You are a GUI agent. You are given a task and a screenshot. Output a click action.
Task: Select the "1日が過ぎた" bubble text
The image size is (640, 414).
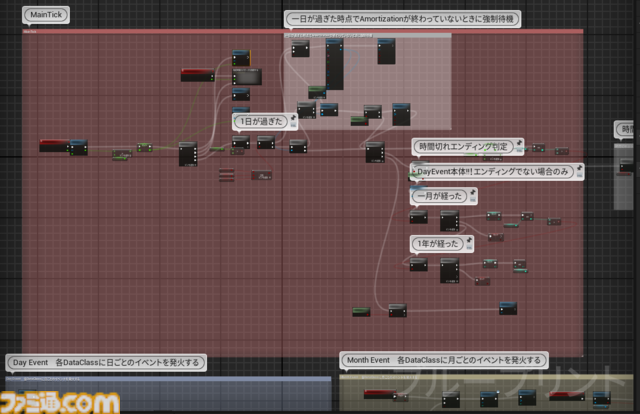click(x=262, y=122)
